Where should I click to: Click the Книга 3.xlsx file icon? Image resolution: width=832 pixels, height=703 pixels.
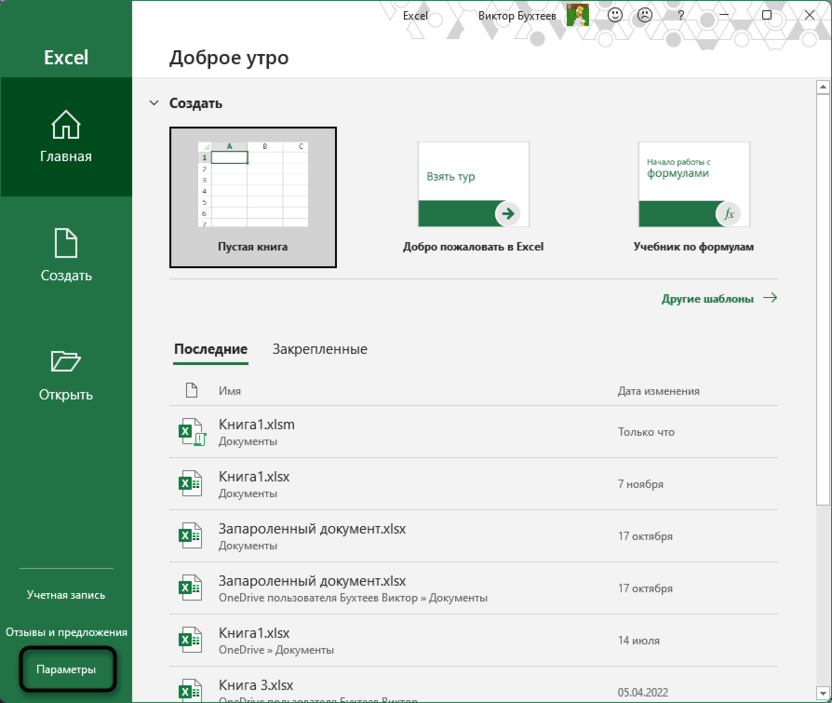tap(190, 691)
